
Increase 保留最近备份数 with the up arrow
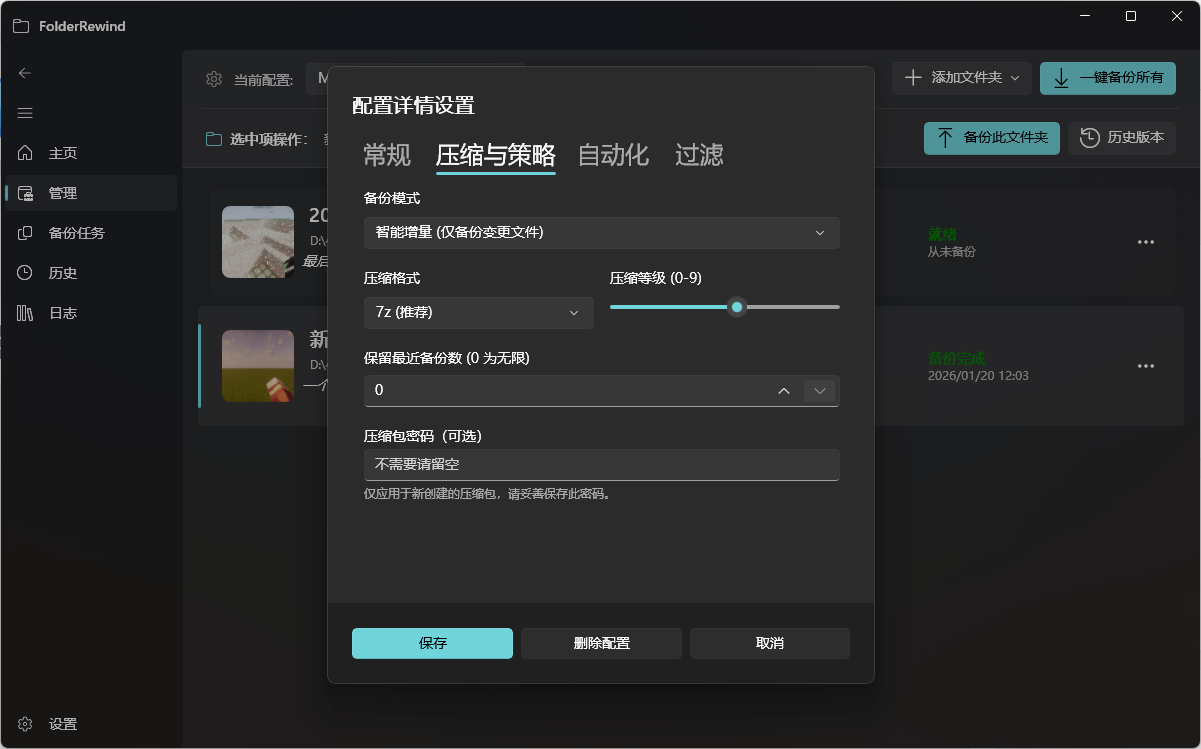pos(784,391)
